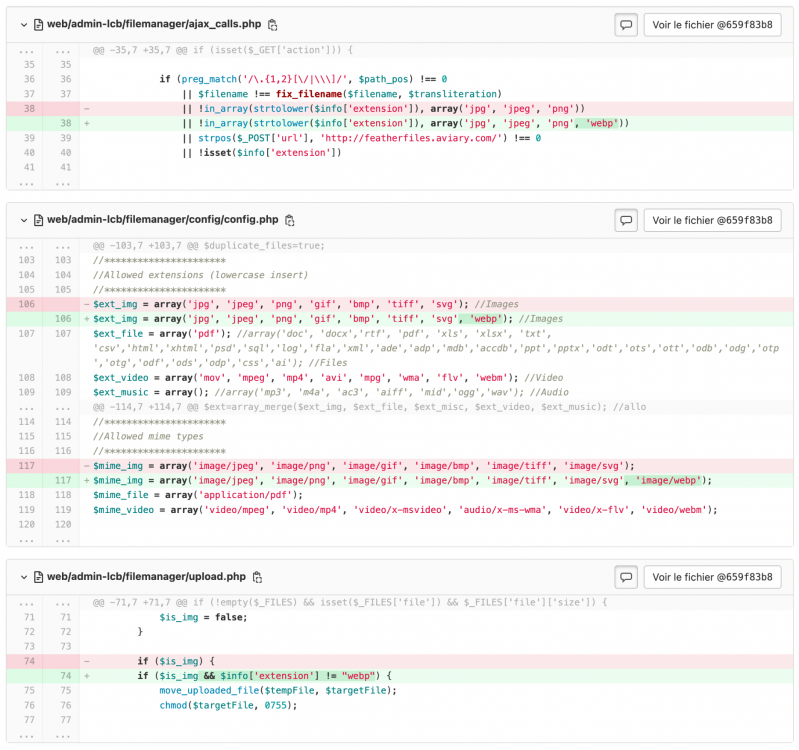Open the web/admin-lcb/filemanager/ajax_calls.php link

[155, 24]
